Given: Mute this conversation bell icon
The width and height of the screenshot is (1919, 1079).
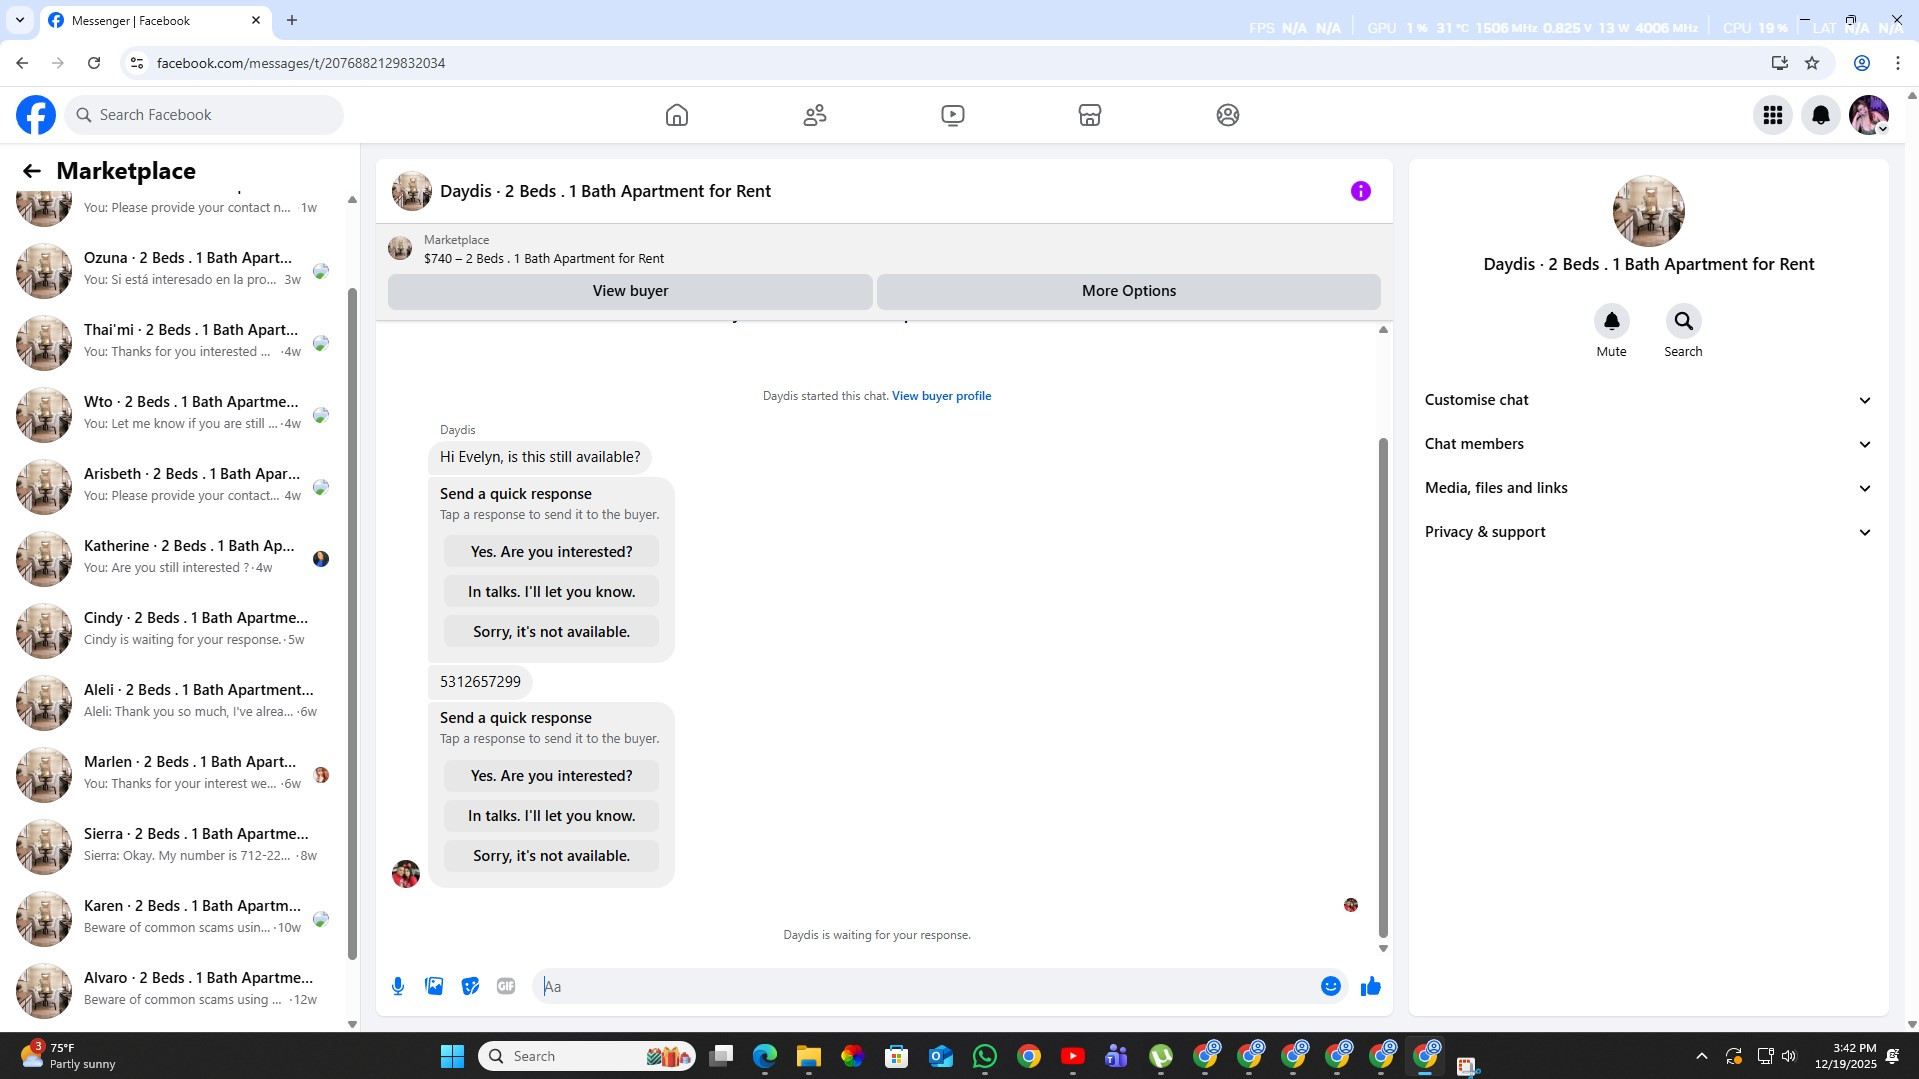Looking at the screenshot, I should tap(1612, 321).
